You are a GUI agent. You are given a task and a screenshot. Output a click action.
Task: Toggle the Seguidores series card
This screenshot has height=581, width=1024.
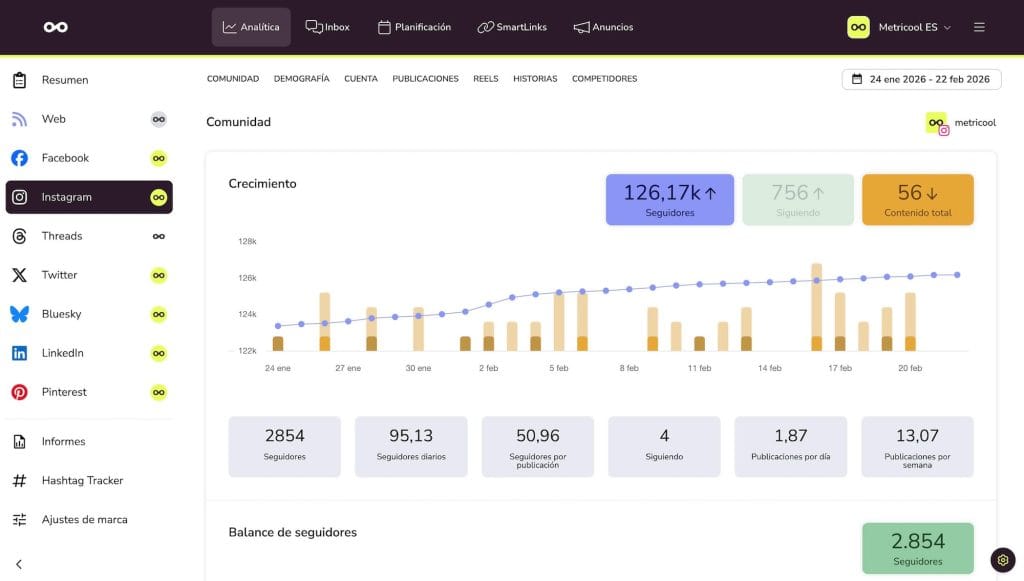[x=670, y=199]
